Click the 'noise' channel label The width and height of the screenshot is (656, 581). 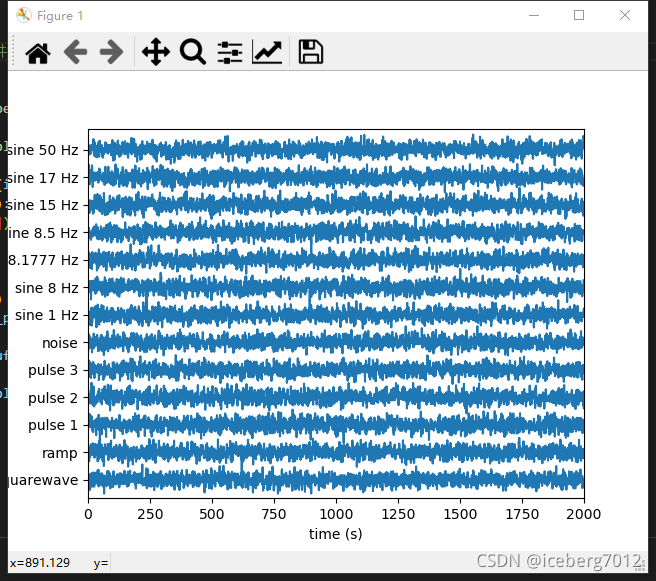[x=60, y=343]
